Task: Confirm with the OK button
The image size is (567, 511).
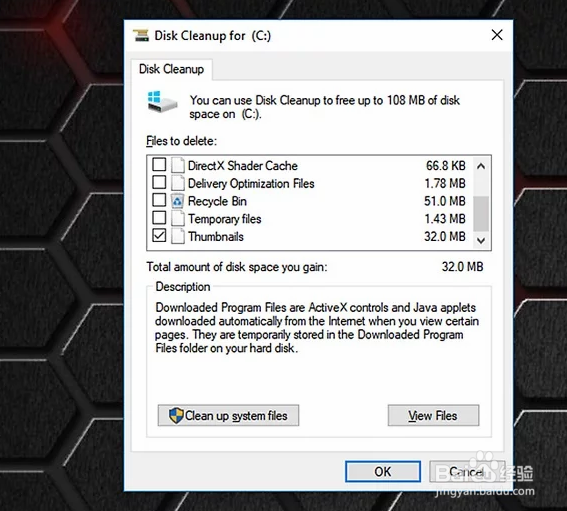Action: (x=383, y=471)
